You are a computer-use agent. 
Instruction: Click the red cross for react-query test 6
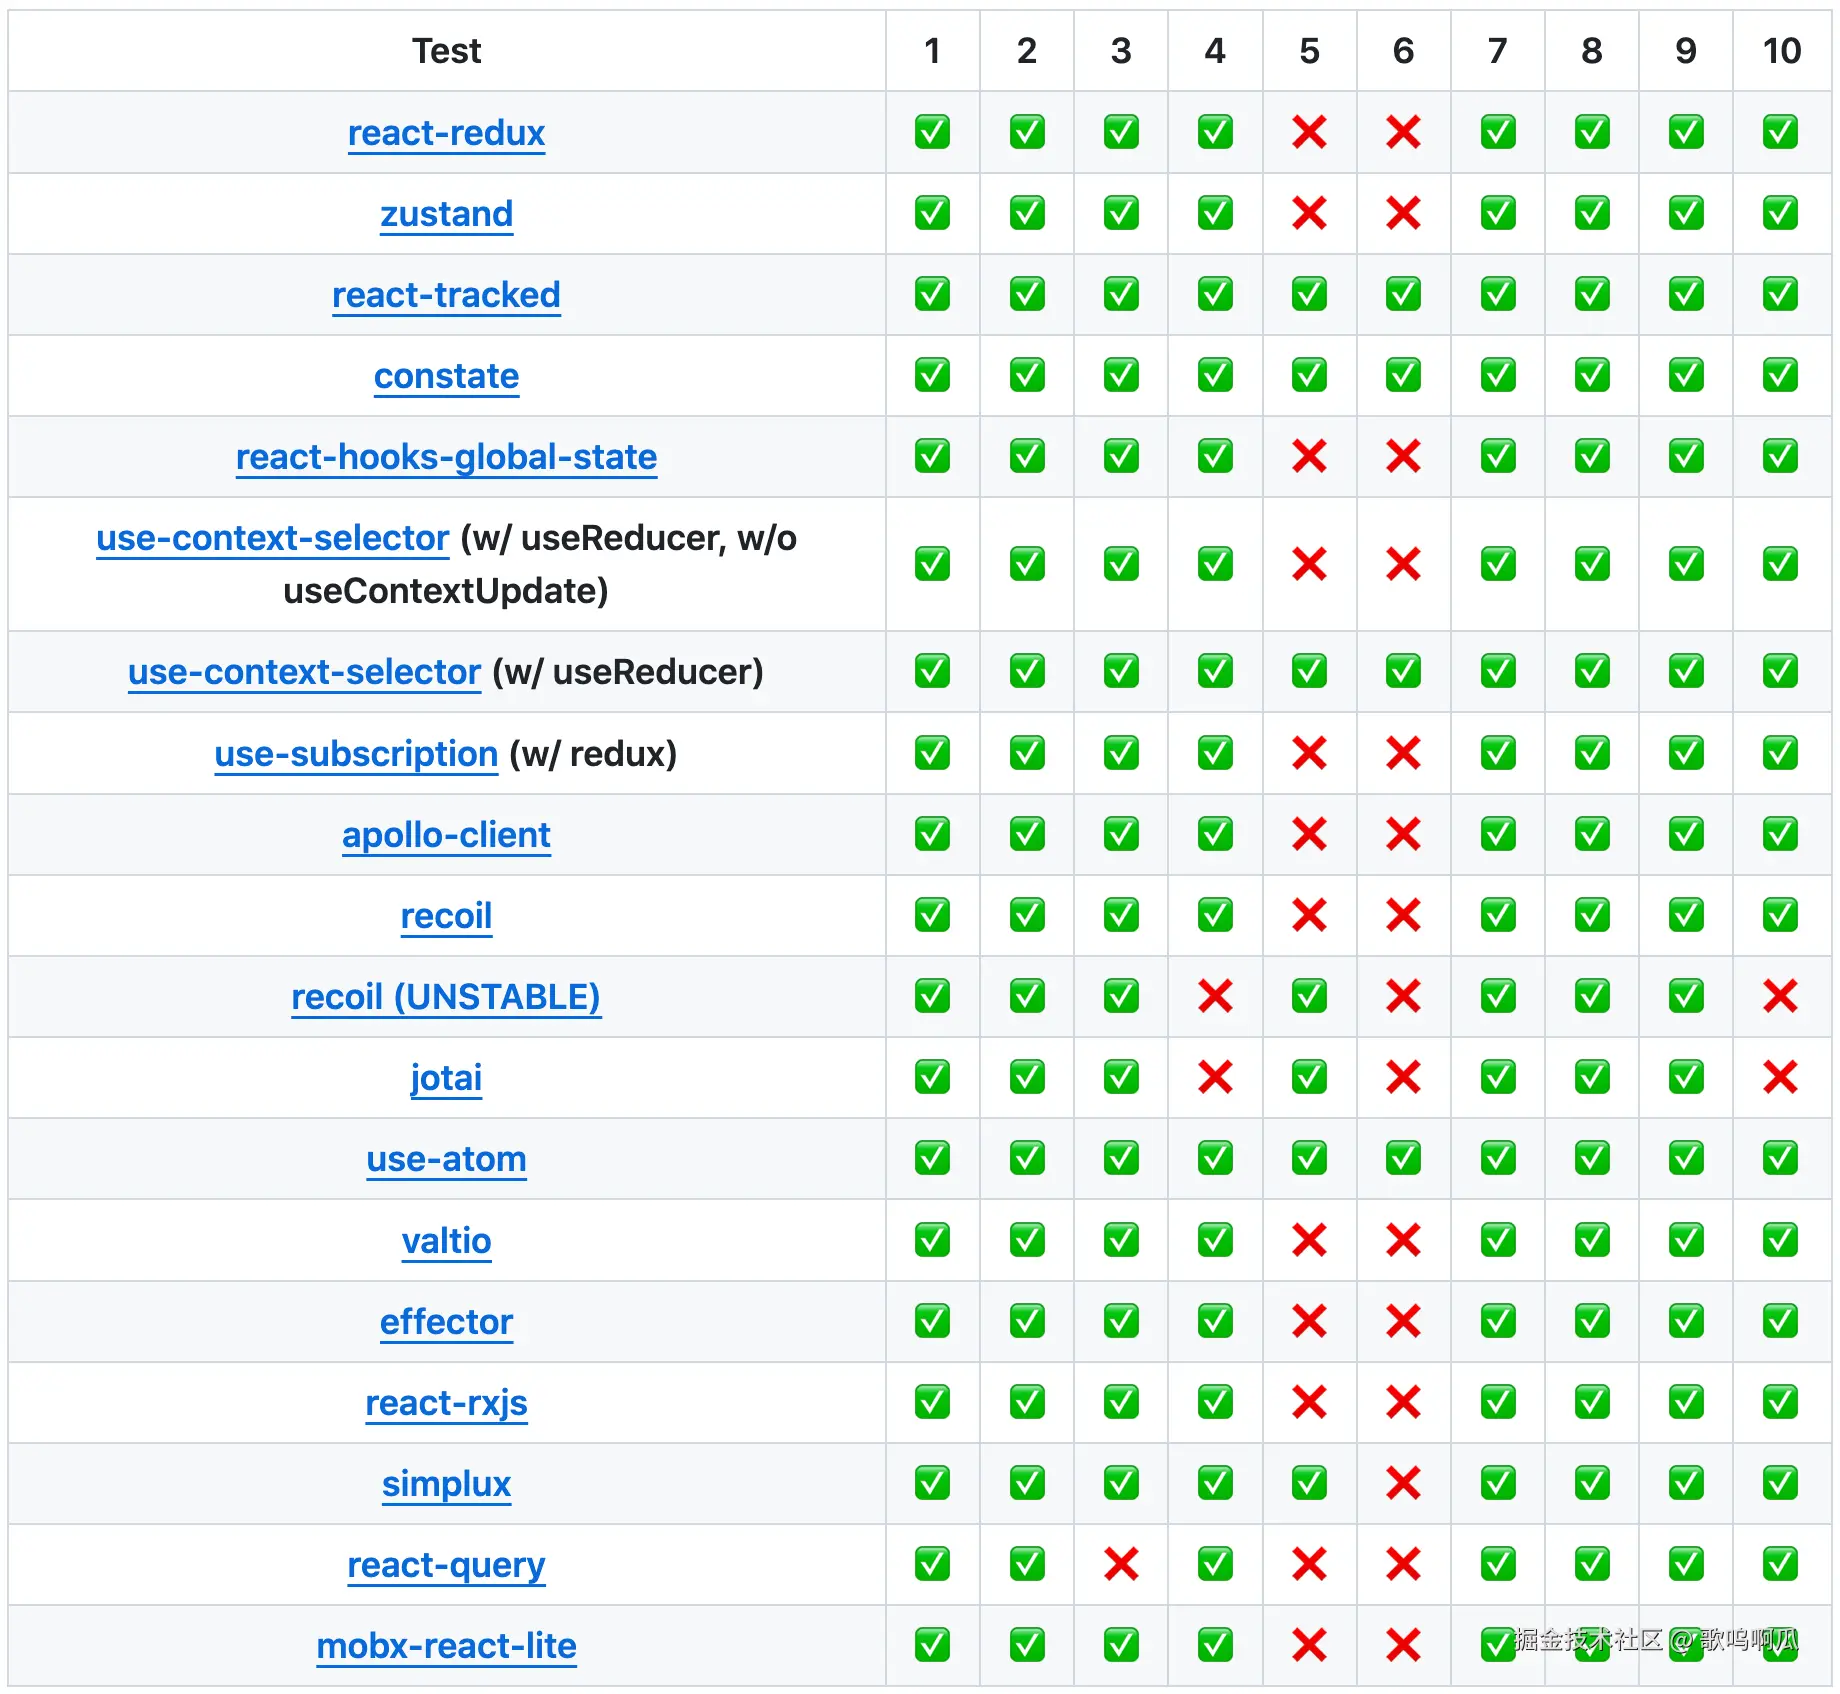click(x=1403, y=1564)
